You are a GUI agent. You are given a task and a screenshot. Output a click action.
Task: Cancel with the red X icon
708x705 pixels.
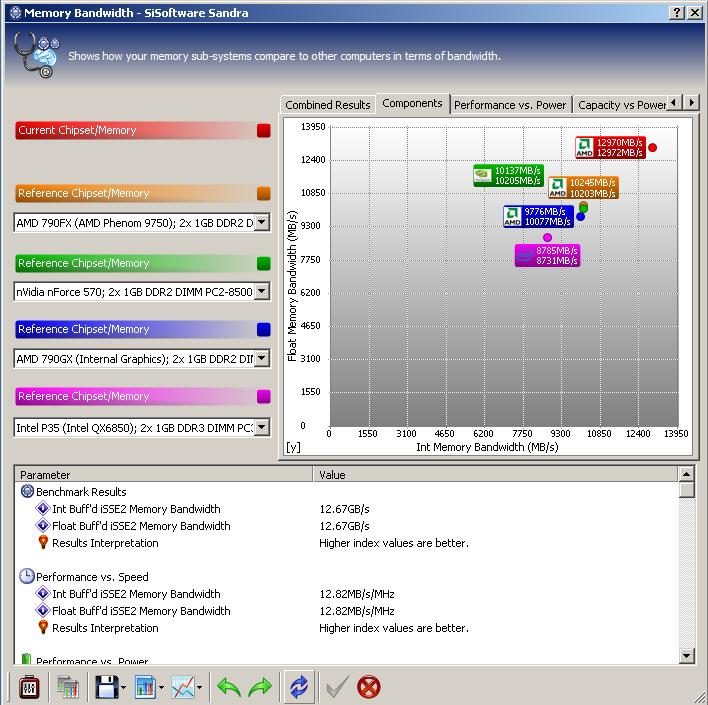(x=368, y=687)
